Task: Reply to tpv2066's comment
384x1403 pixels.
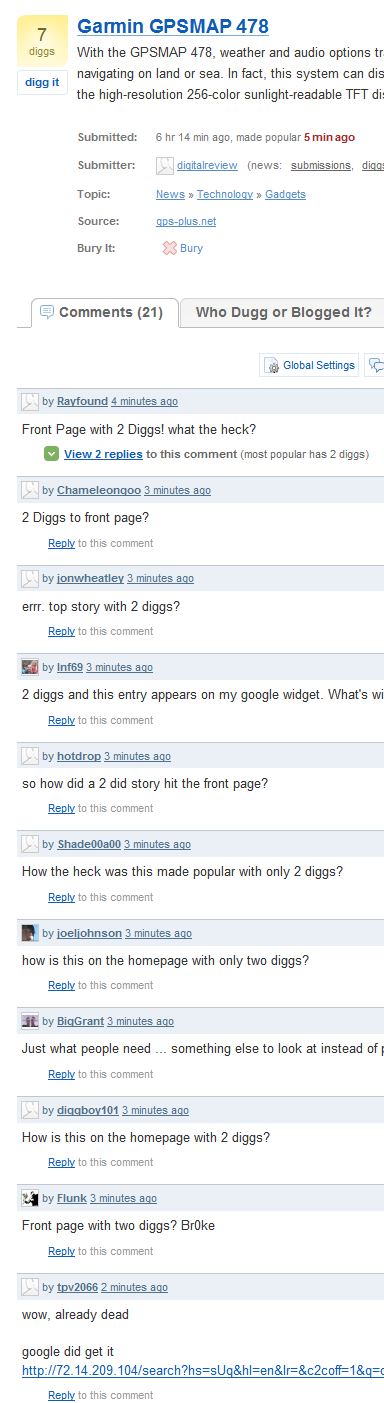Action: click(61, 1395)
